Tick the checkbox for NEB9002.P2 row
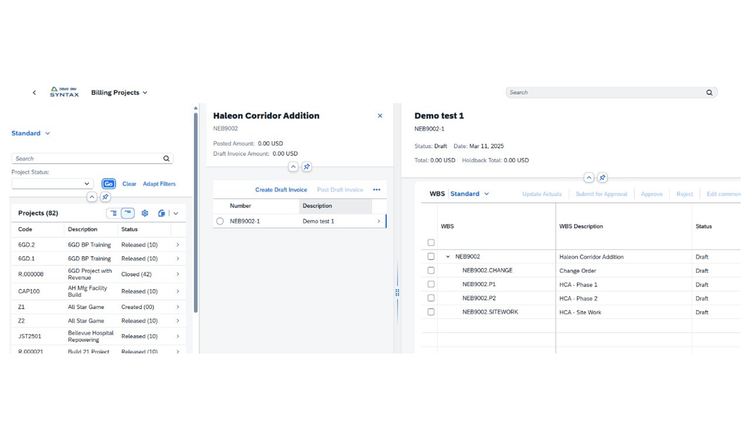Screen dimensions: 750x422 coord(431,298)
